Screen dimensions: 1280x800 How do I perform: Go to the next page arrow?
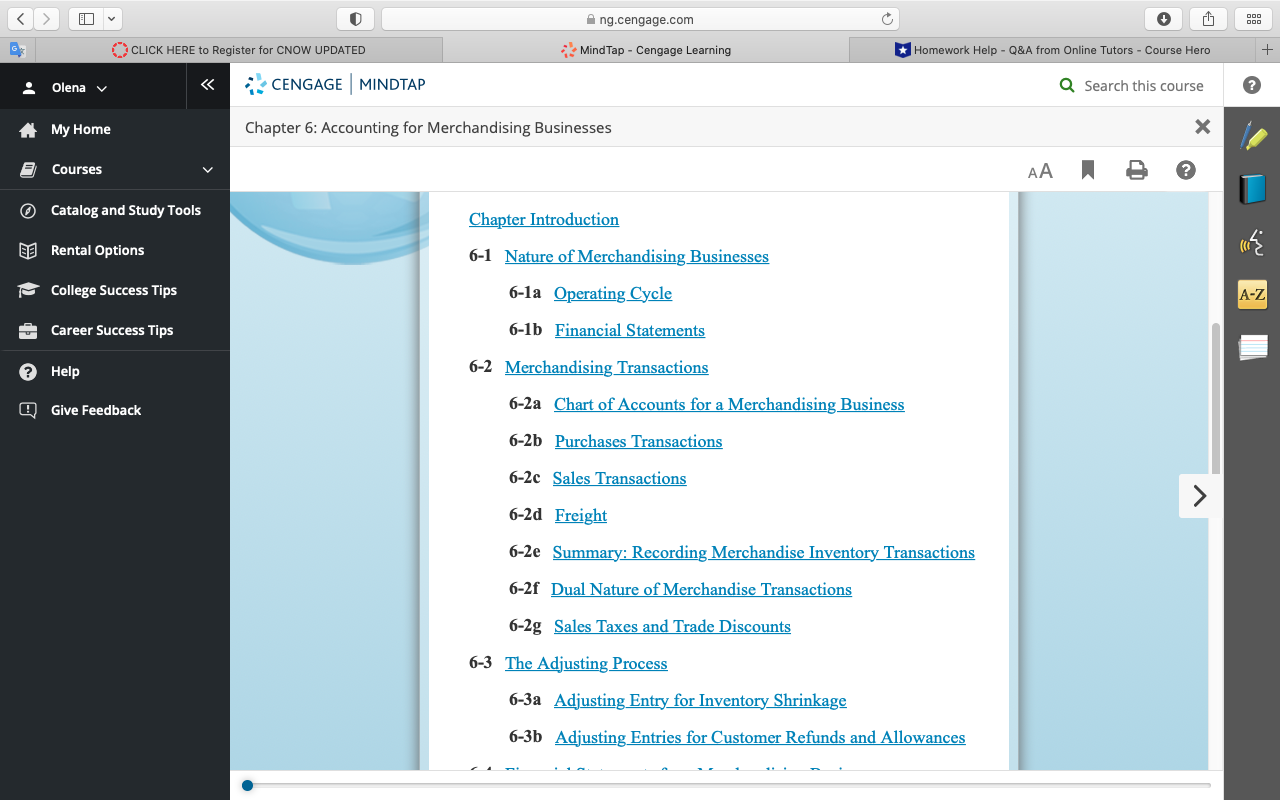1200,496
